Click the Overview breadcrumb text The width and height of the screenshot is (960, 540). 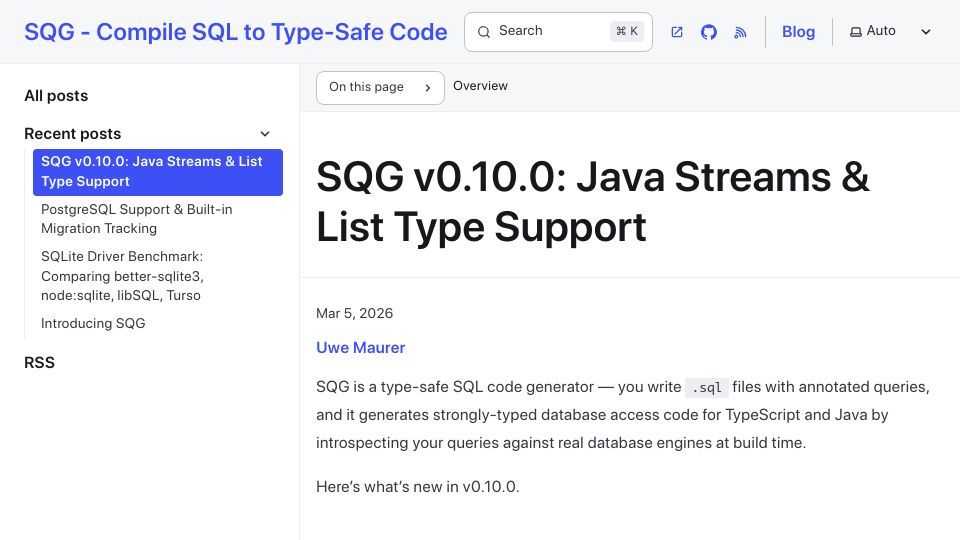coord(480,86)
